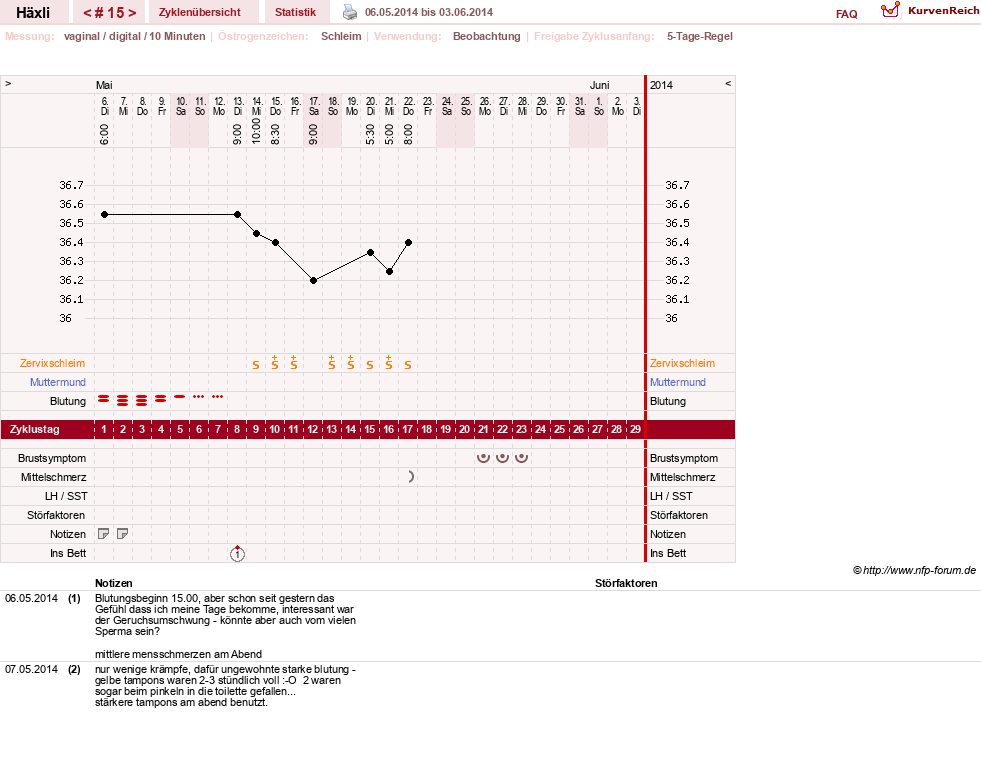Image resolution: width=981 pixels, height=757 pixels.
Task: Click the Brustsymptom icon on cycle day 23
Action: 521,457
